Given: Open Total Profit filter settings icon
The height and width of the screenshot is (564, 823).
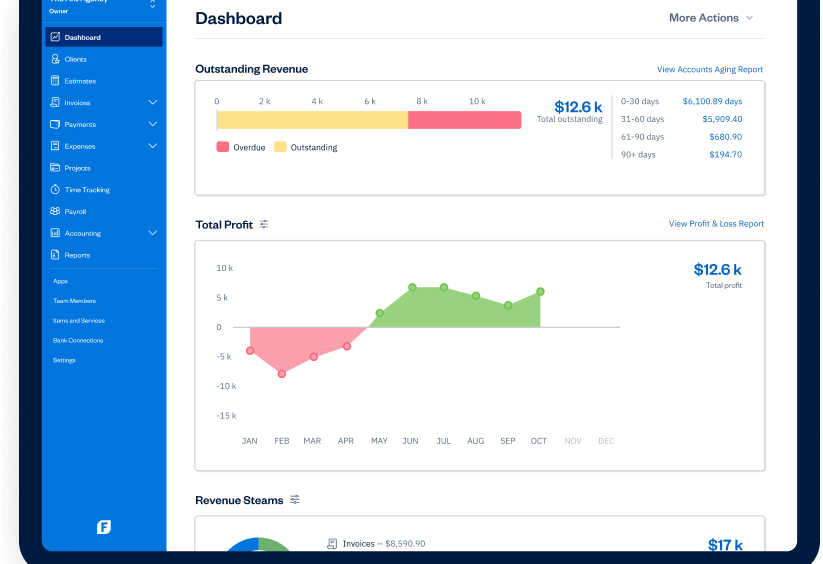Looking at the screenshot, I should 264,225.
